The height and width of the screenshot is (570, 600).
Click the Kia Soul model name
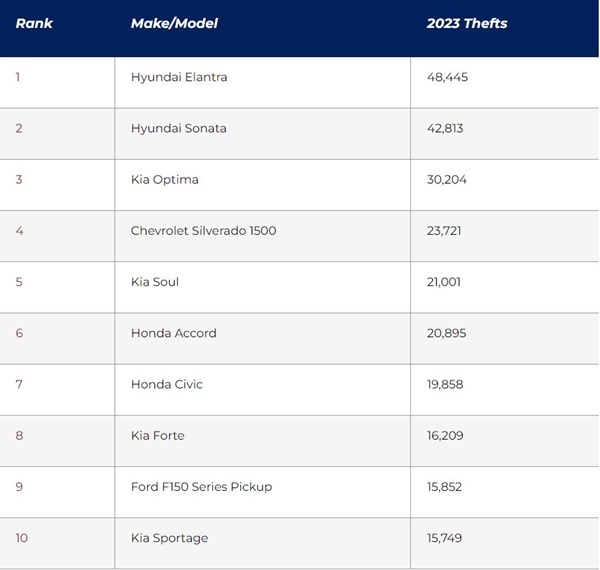[155, 282]
